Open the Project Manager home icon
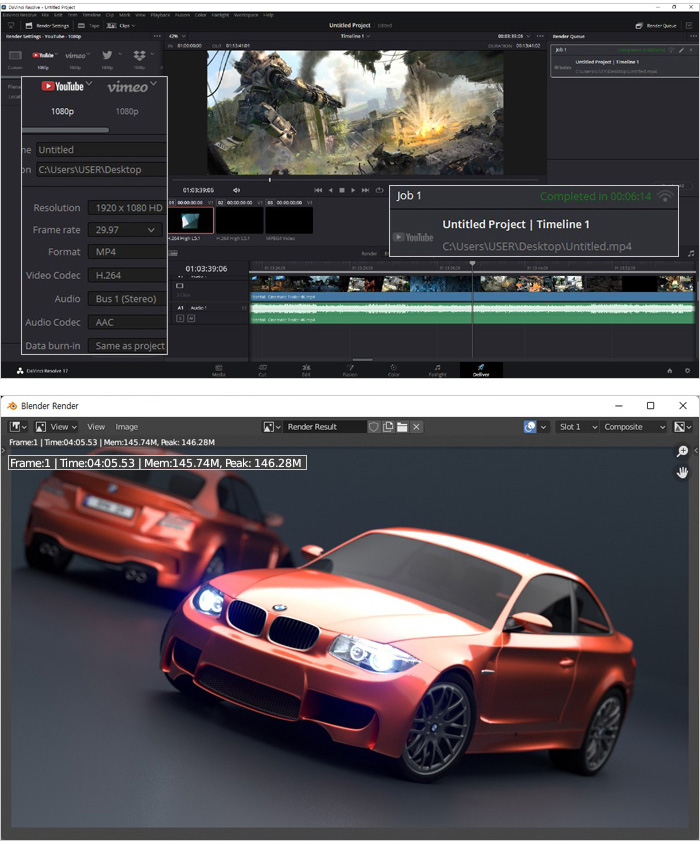The width and height of the screenshot is (700, 844). (x=669, y=370)
